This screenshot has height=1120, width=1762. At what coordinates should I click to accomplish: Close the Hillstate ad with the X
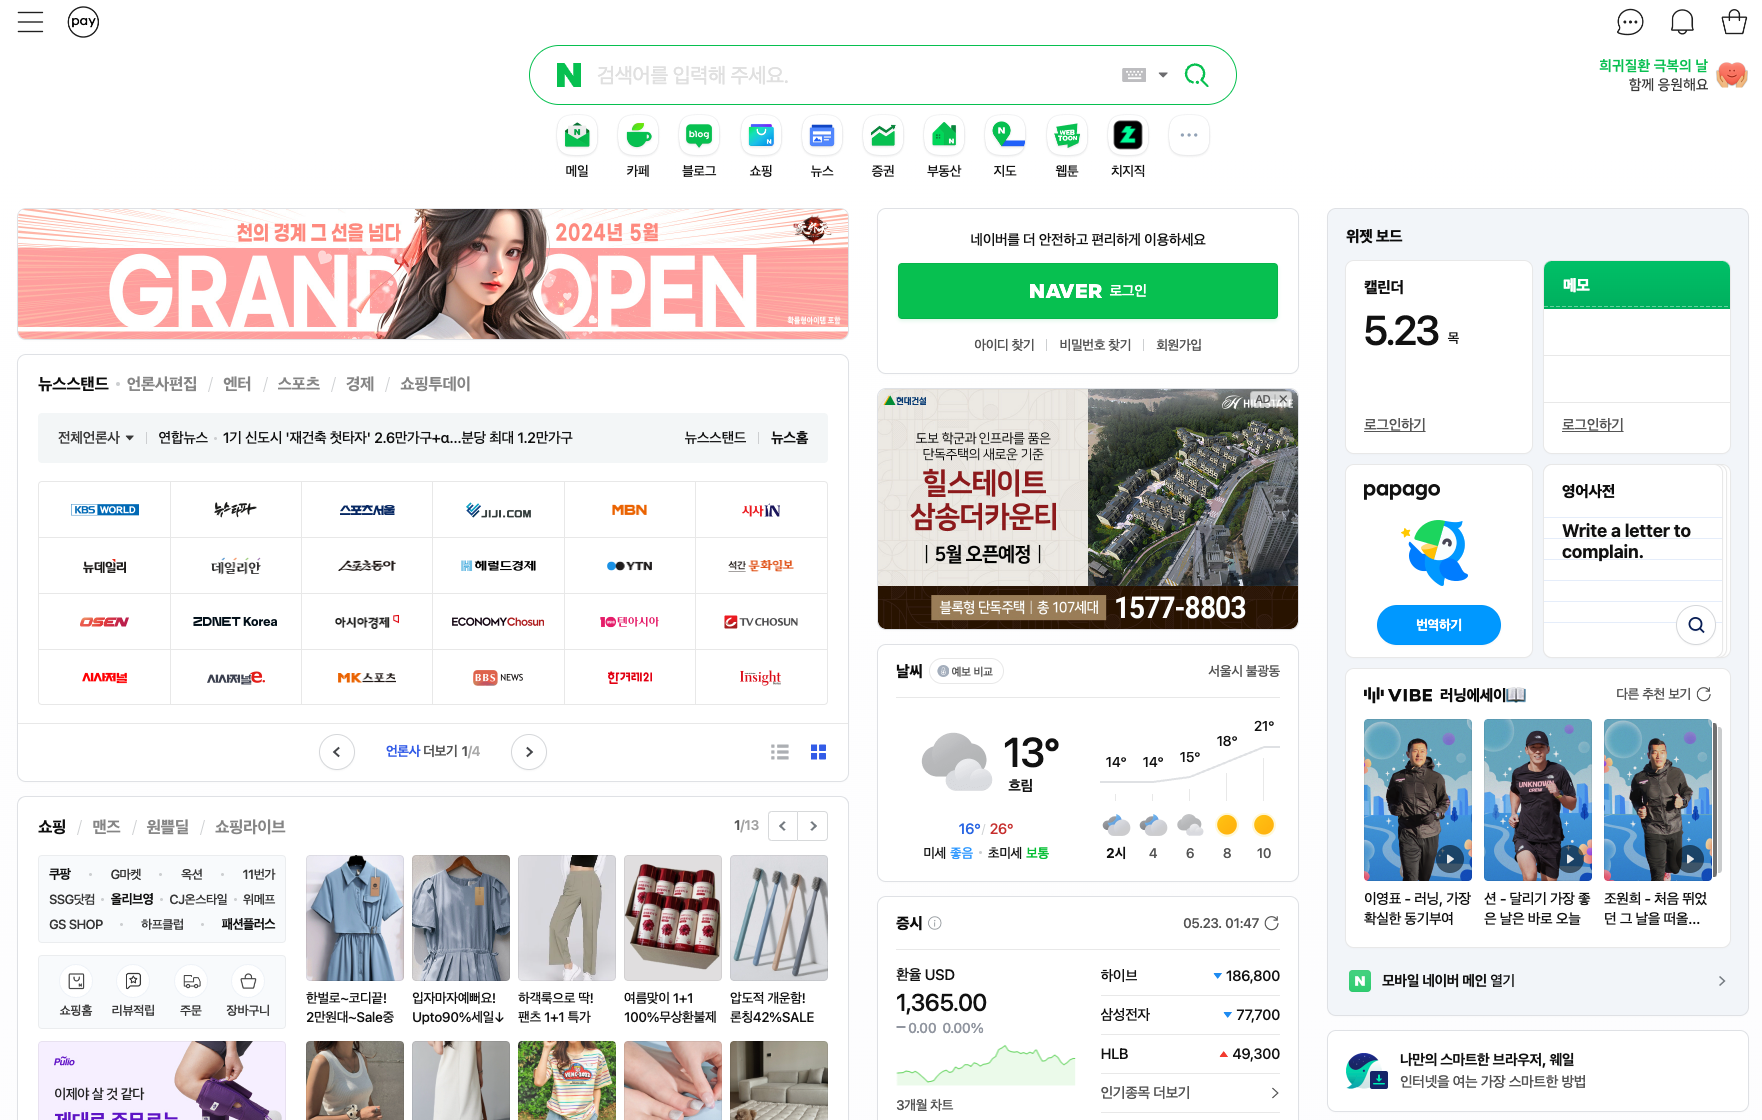coord(1283,399)
